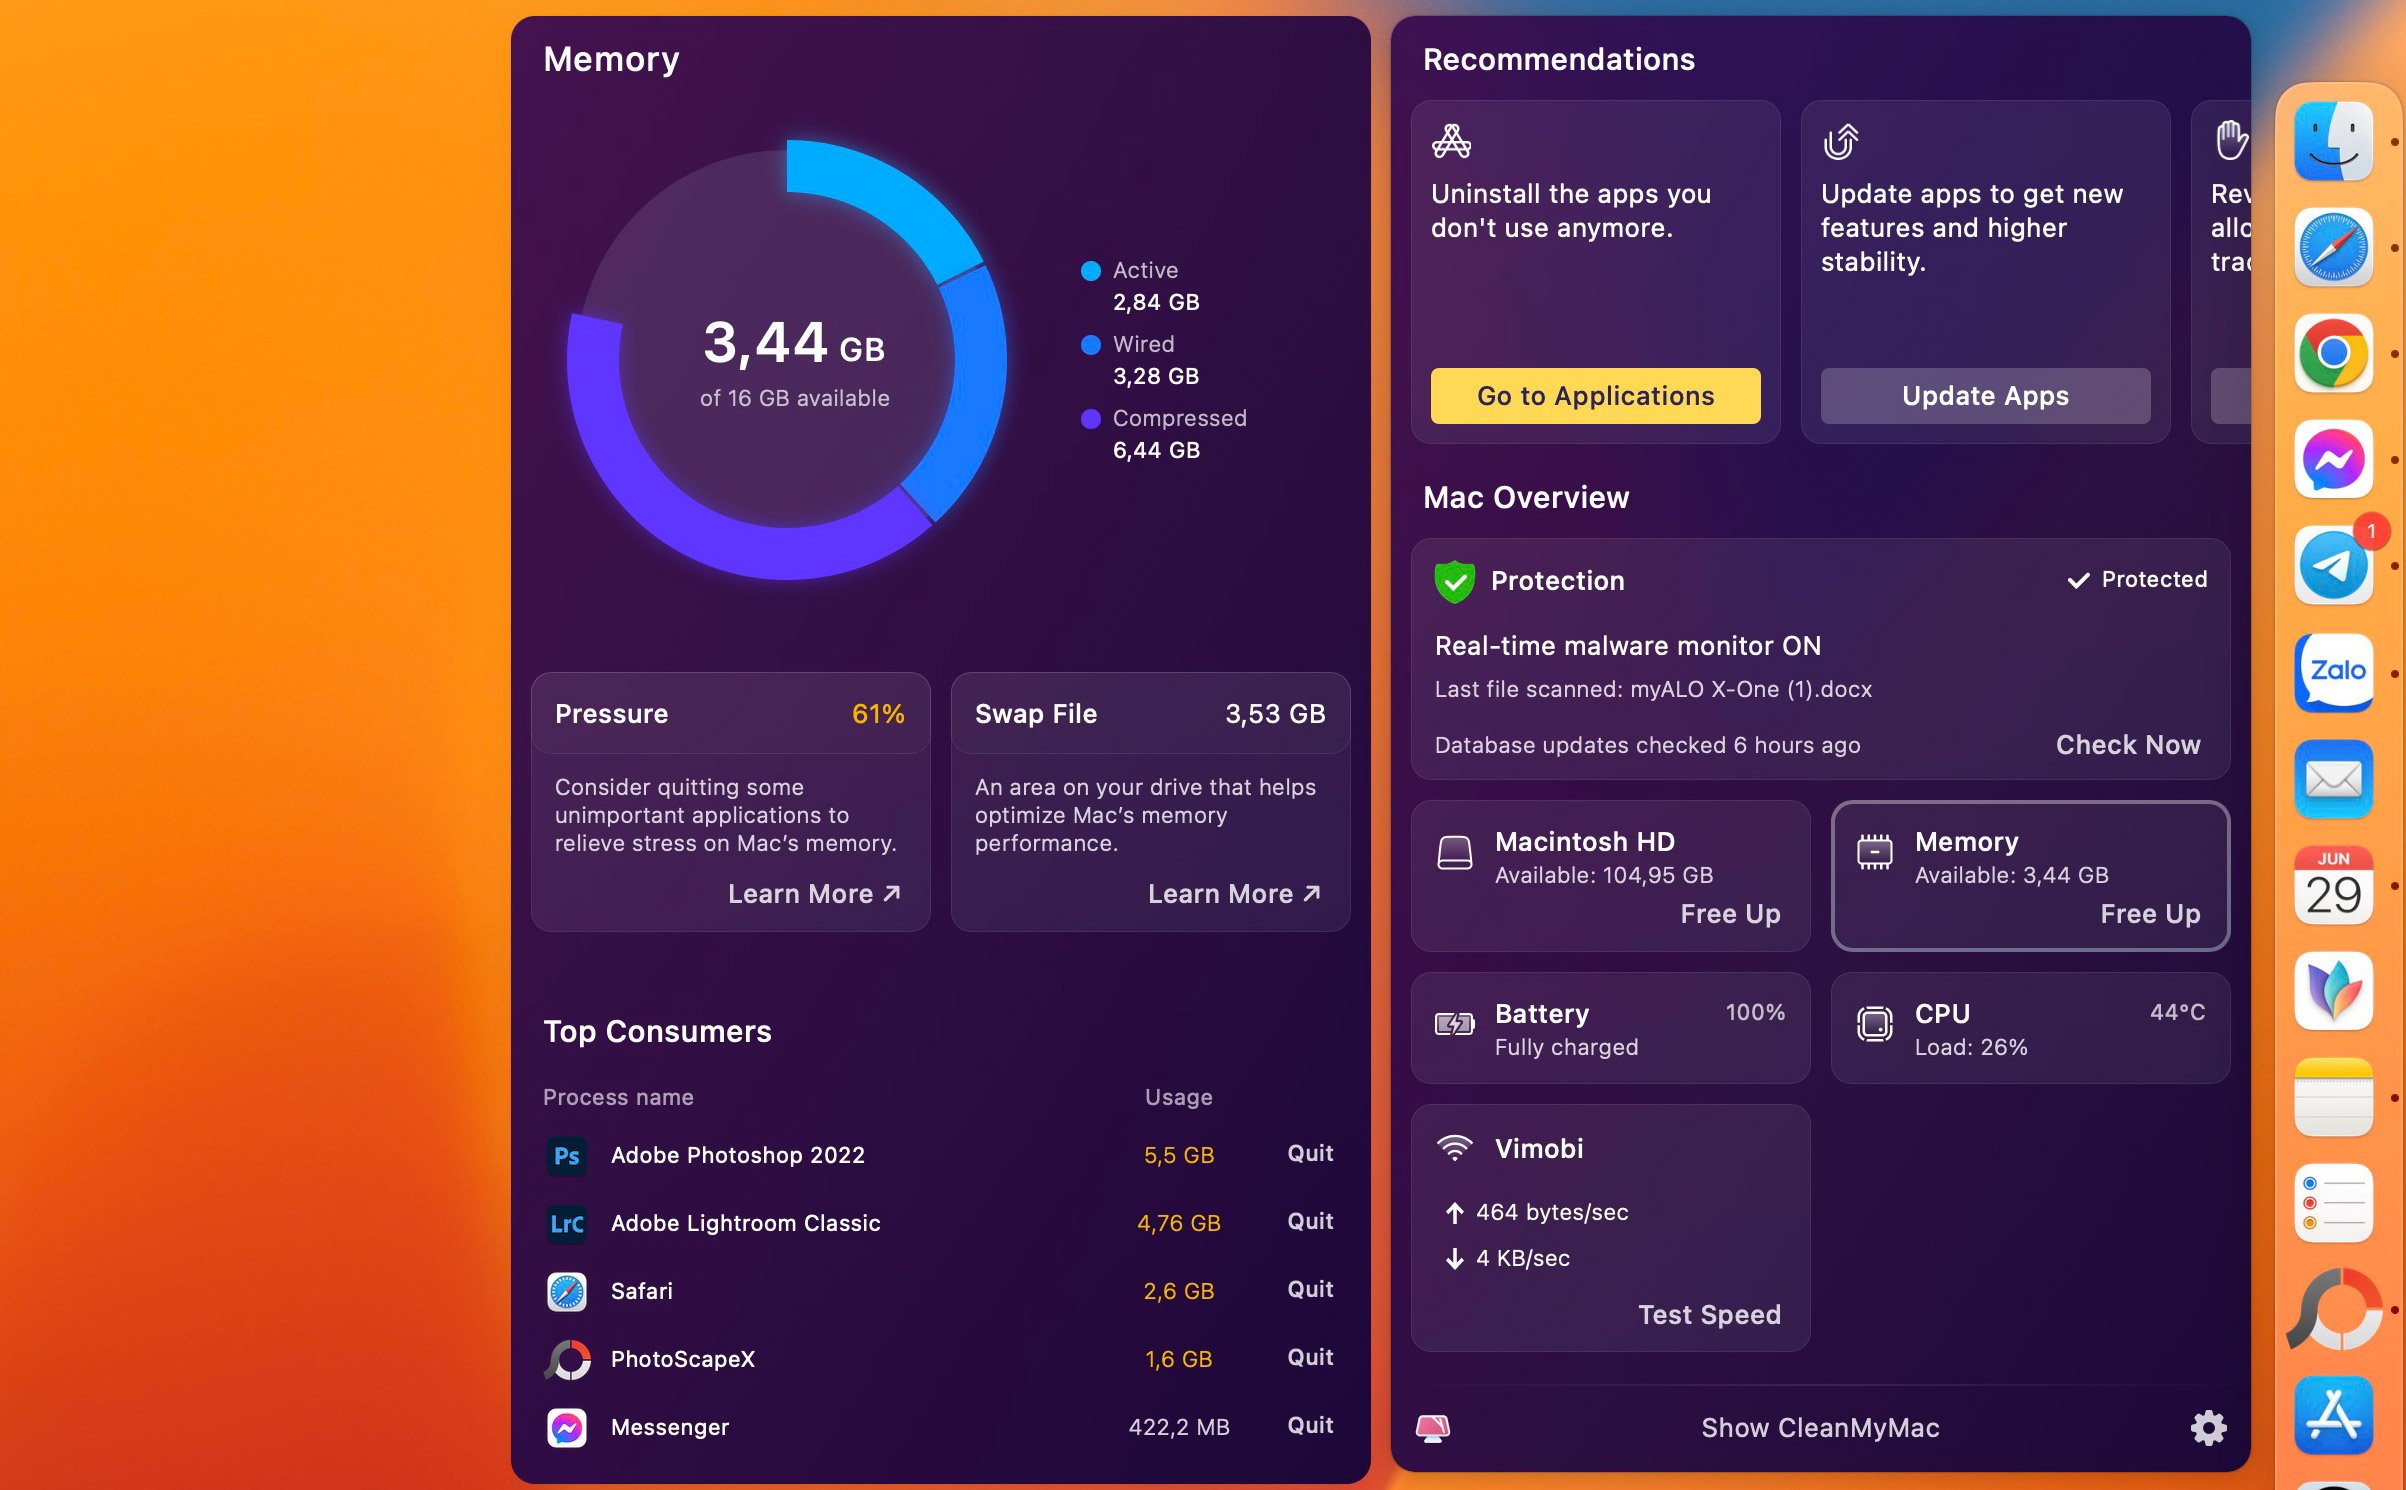Open the settings gear at bottom right
Image resolution: width=2406 pixels, height=1490 pixels.
[x=2209, y=1428]
